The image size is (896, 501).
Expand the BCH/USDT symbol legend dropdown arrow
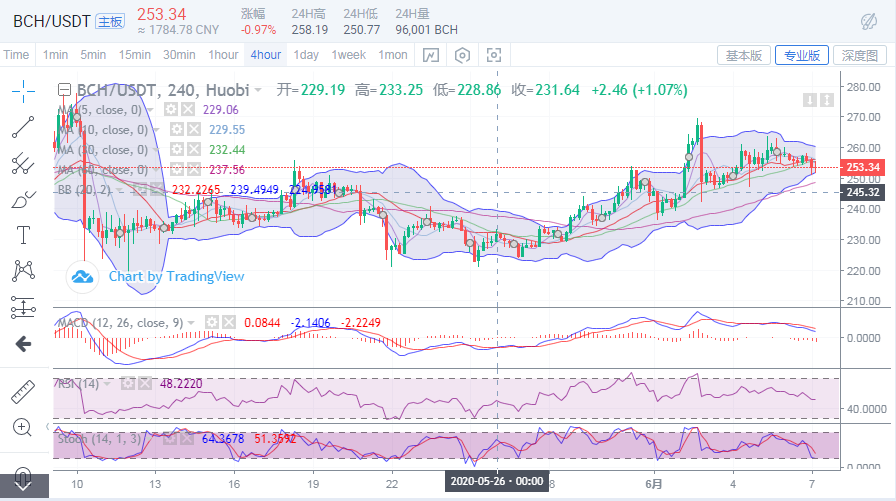[x=258, y=90]
